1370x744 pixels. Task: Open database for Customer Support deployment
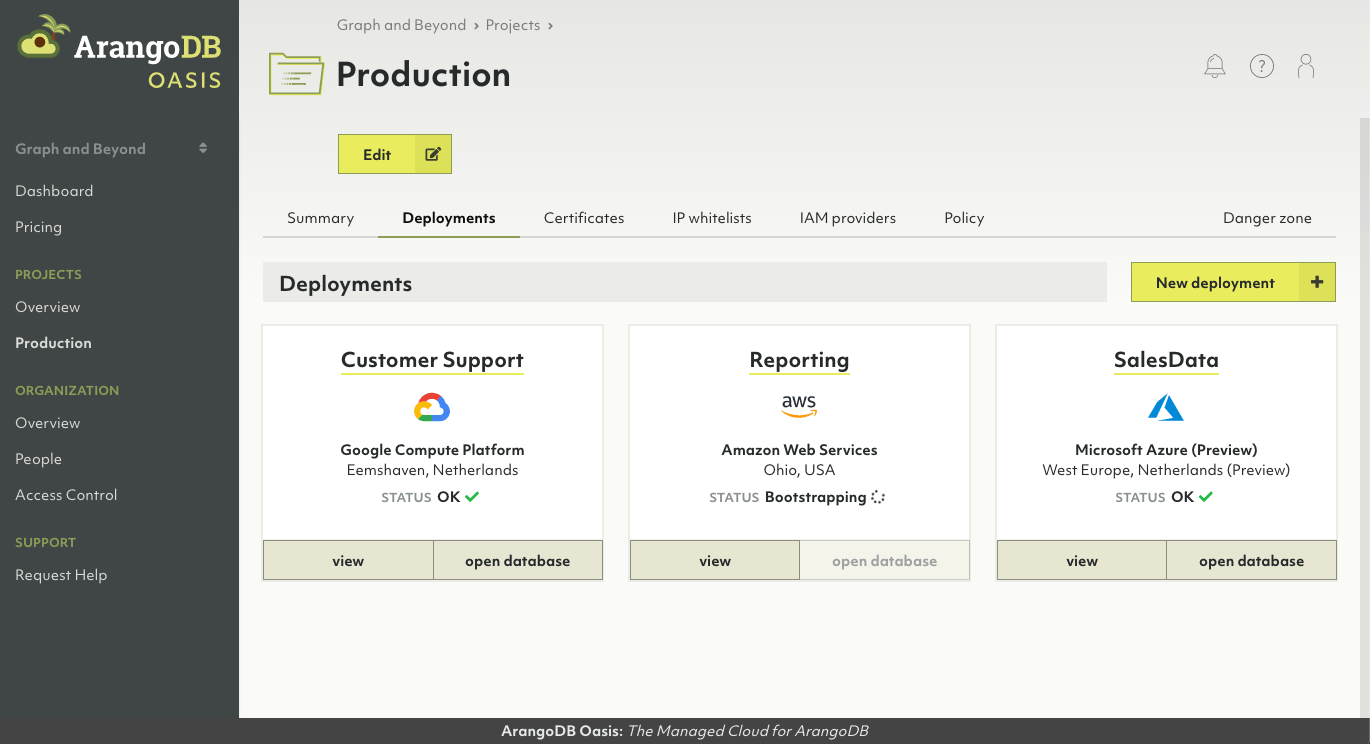(517, 561)
